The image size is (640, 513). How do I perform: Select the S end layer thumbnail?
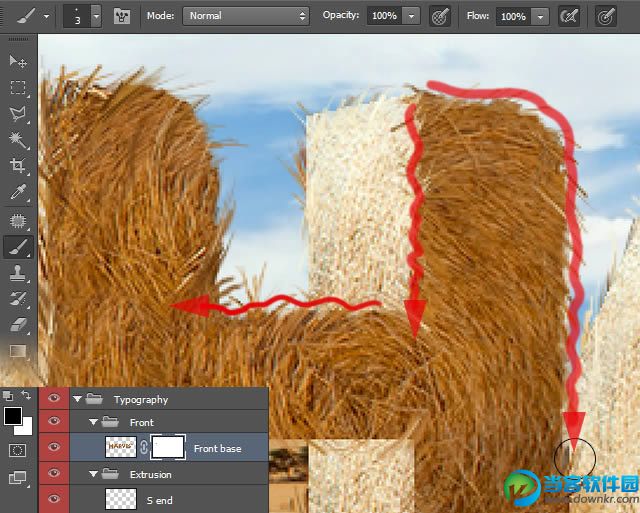pyautogui.click(x=121, y=499)
